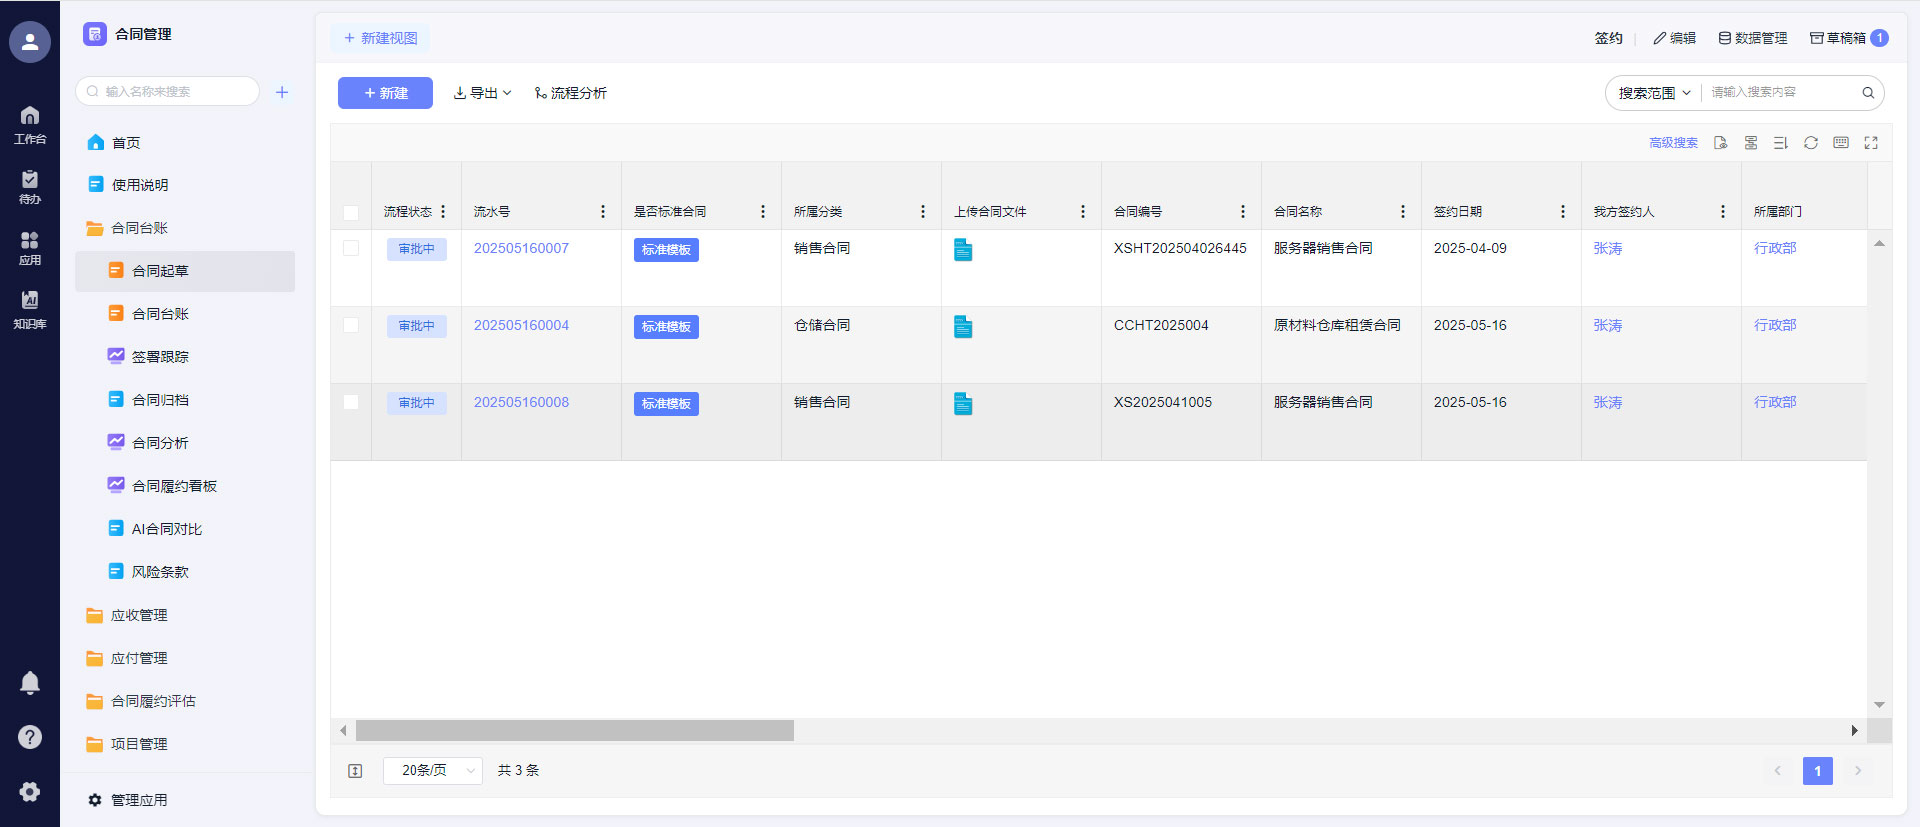Click the plus icon beside sidebar search
Viewport: 1920px width, 827px height.
click(282, 92)
